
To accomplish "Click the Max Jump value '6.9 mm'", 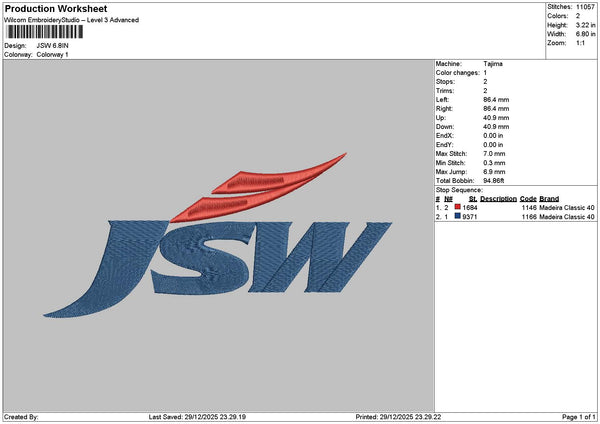I will coord(494,172).
